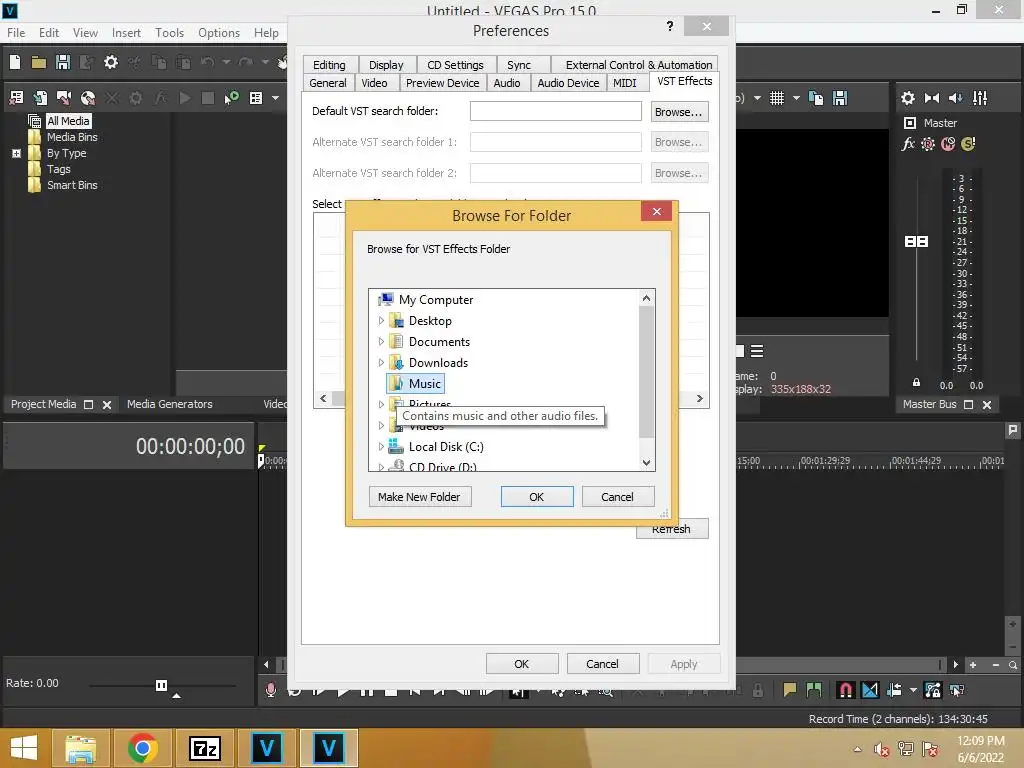Toggle fader channel lock on Master bus

[916, 383]
